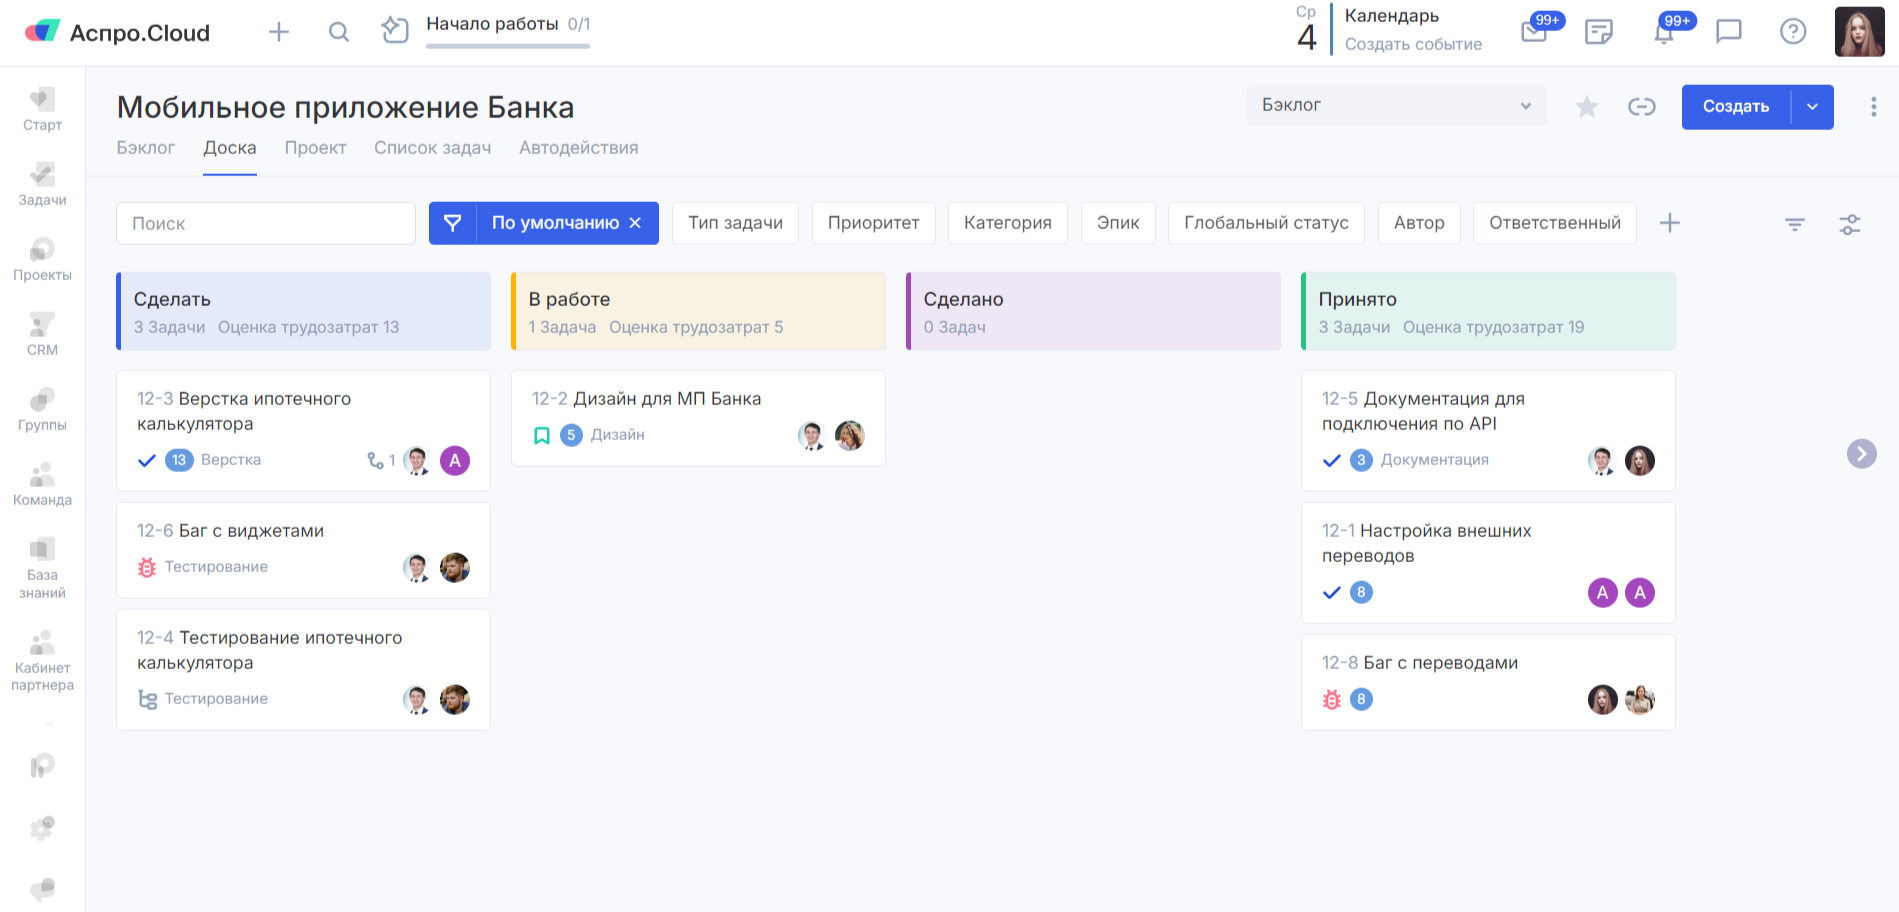Viewport: 1899px width, 912px height.
Task: Open board view settings sliders icon
Action: pyautogui.click(x=1849, y=224)
